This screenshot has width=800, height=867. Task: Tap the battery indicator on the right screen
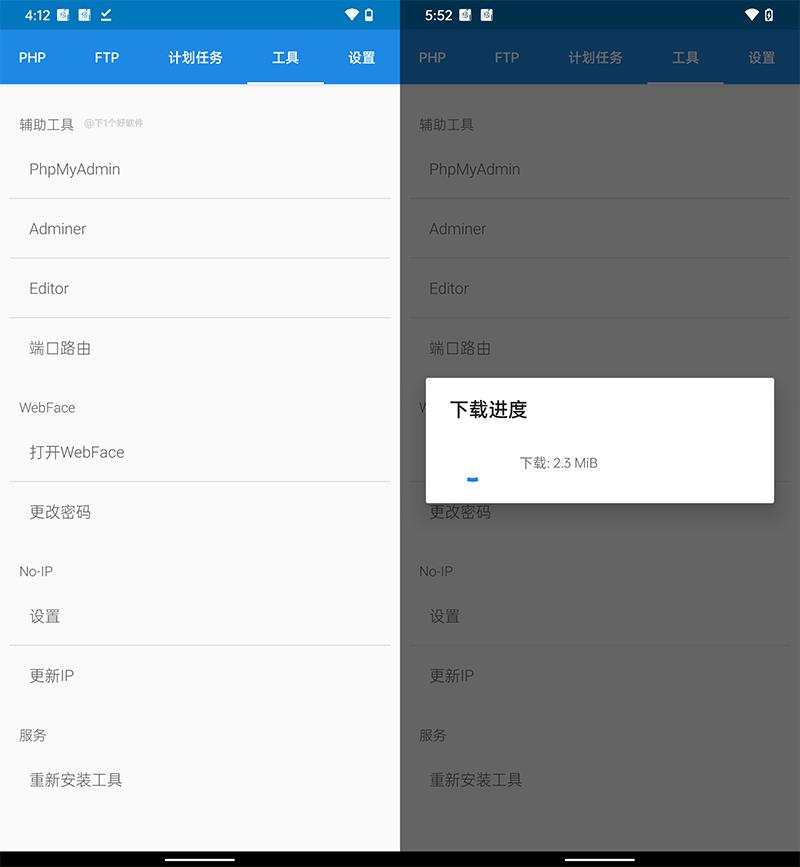point(769,15)
